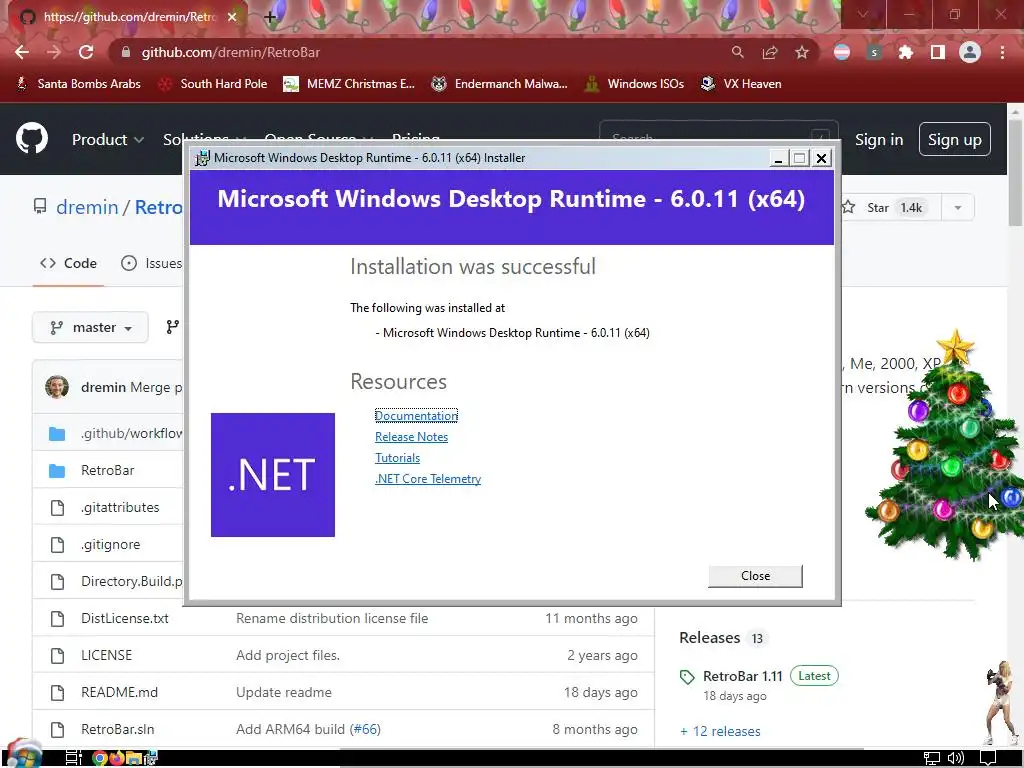Open Firefox from the taskbar
Image resolution: width=1024 pixels, height=768 pixels.
[117, 758]
